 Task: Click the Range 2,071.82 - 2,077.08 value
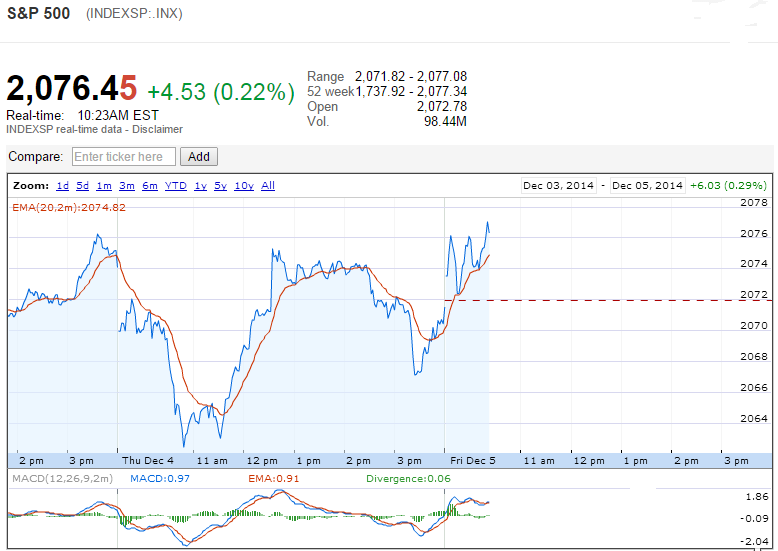(411, 76)
